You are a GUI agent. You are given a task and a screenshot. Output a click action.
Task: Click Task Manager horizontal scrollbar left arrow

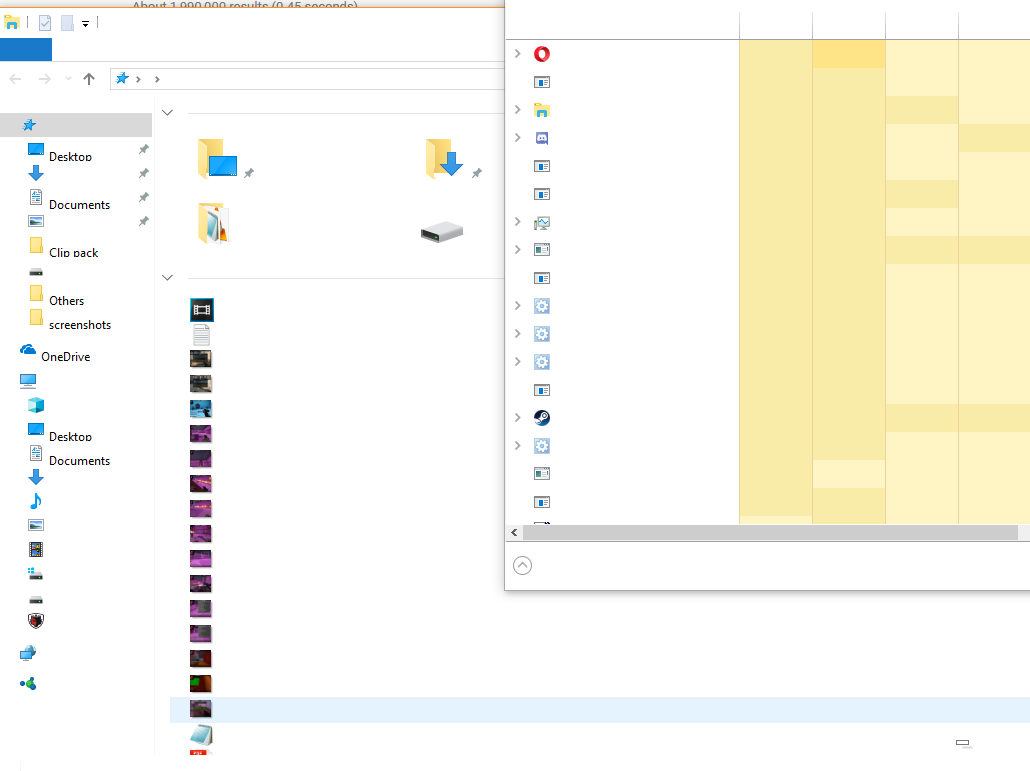click(514, 533)
